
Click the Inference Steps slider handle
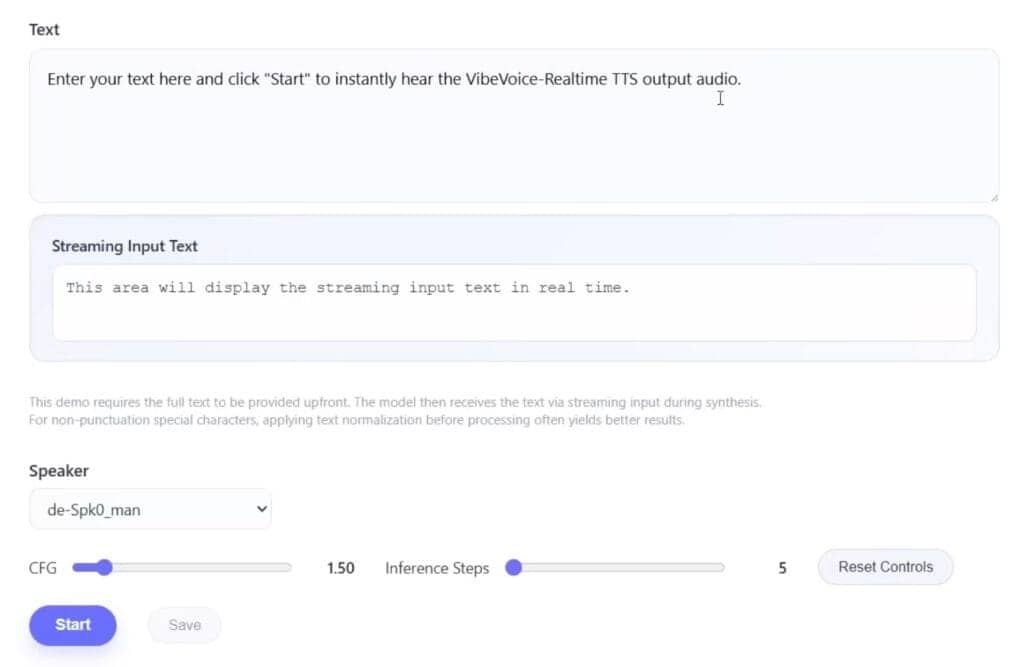(515, 567)
